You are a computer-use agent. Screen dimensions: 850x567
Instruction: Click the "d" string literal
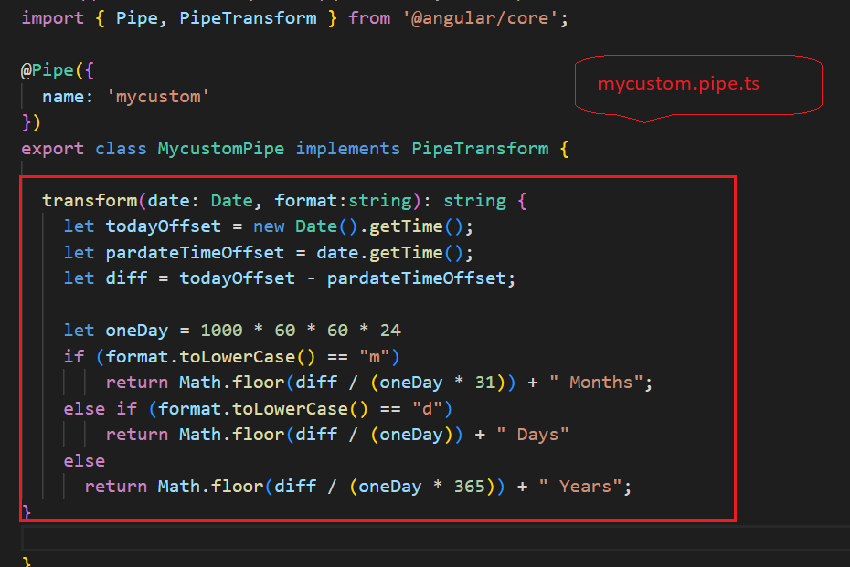(427, 409)
